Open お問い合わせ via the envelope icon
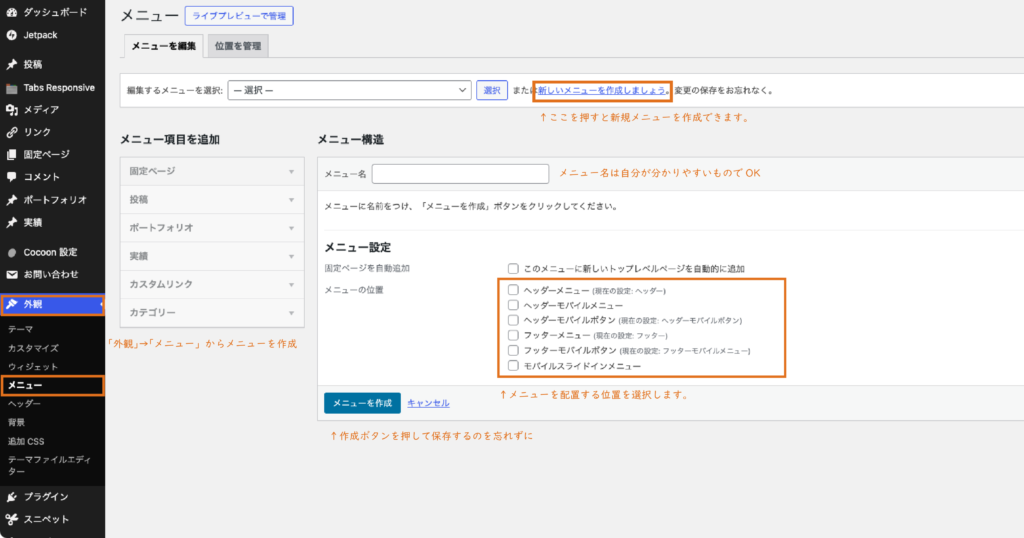This screenshot has width=1024, height=538. pos(11,274)
